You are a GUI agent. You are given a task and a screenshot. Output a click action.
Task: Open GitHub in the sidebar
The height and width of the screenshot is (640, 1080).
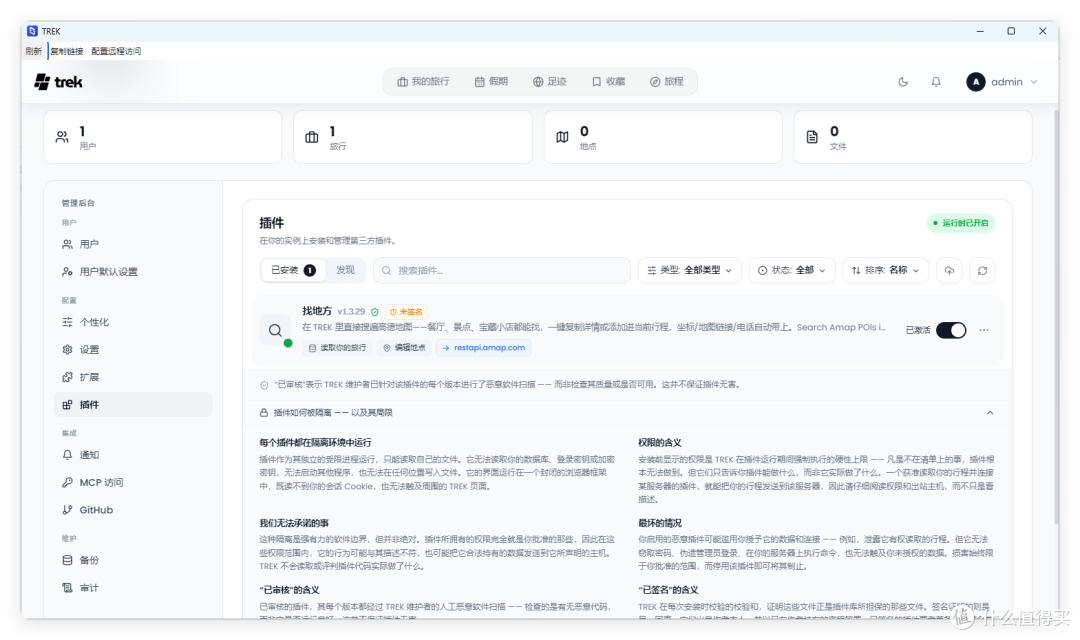coord(133,510)
